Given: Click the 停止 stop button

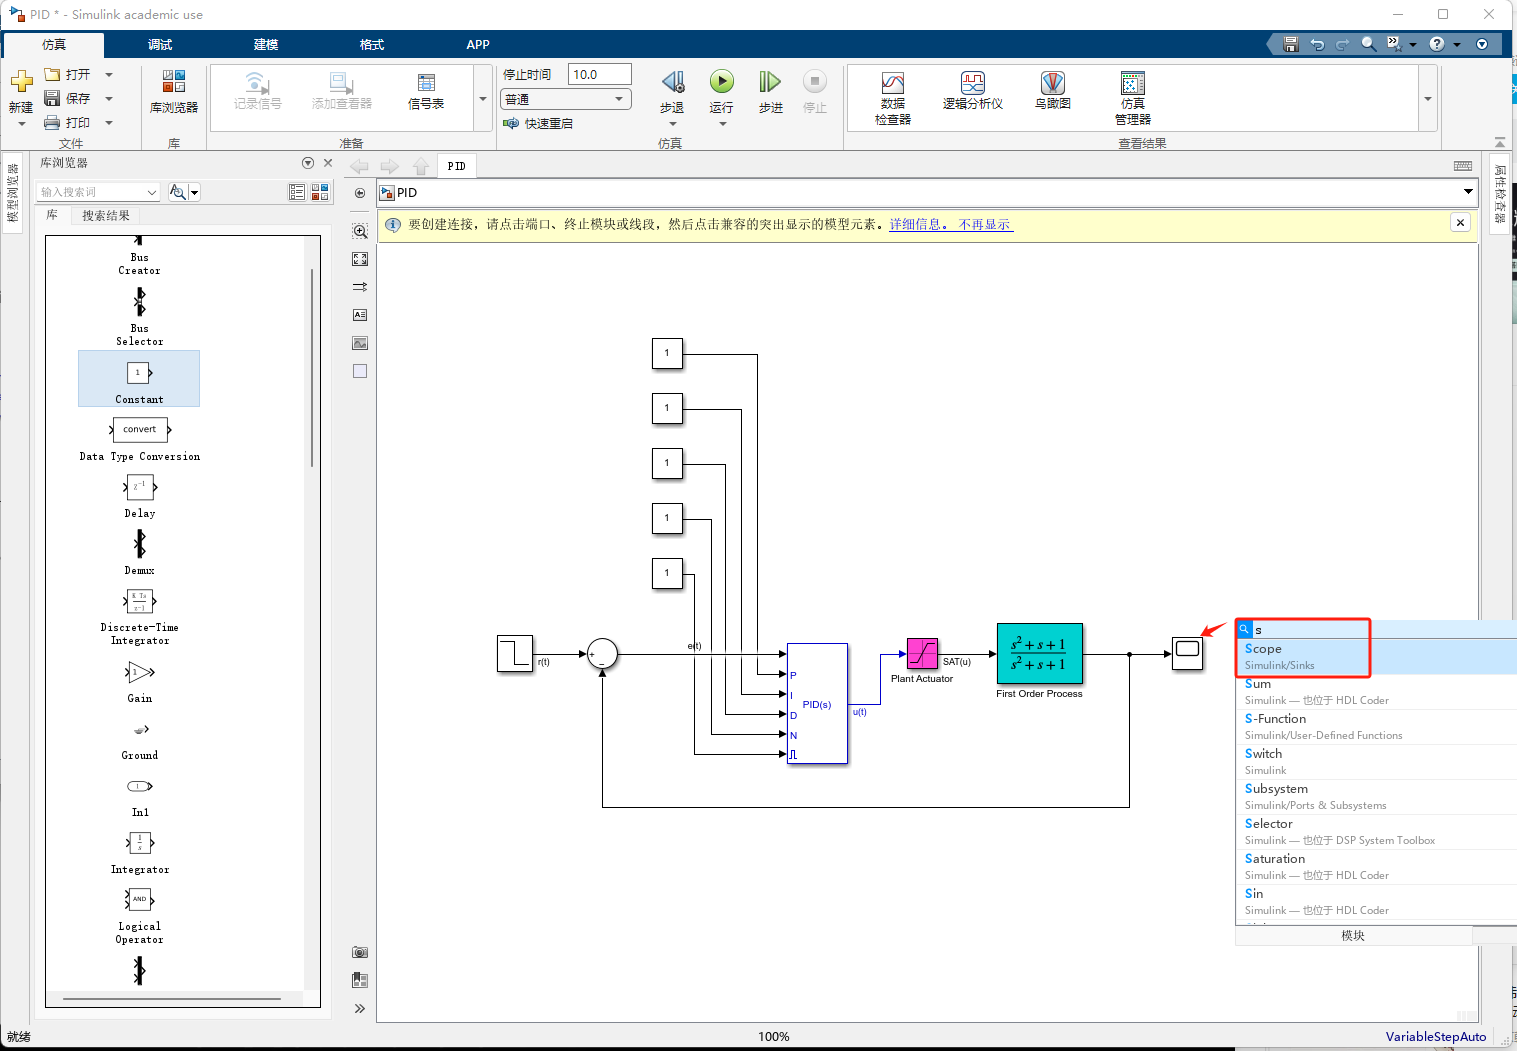Looking at the screenshot, I should 815,92.
